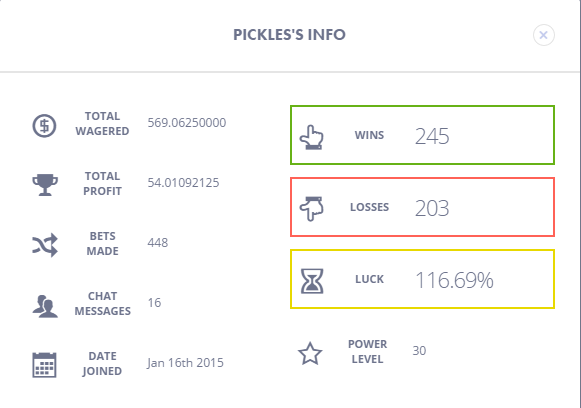Click the losses count 203
581x408 pixels.
point(432,208)
